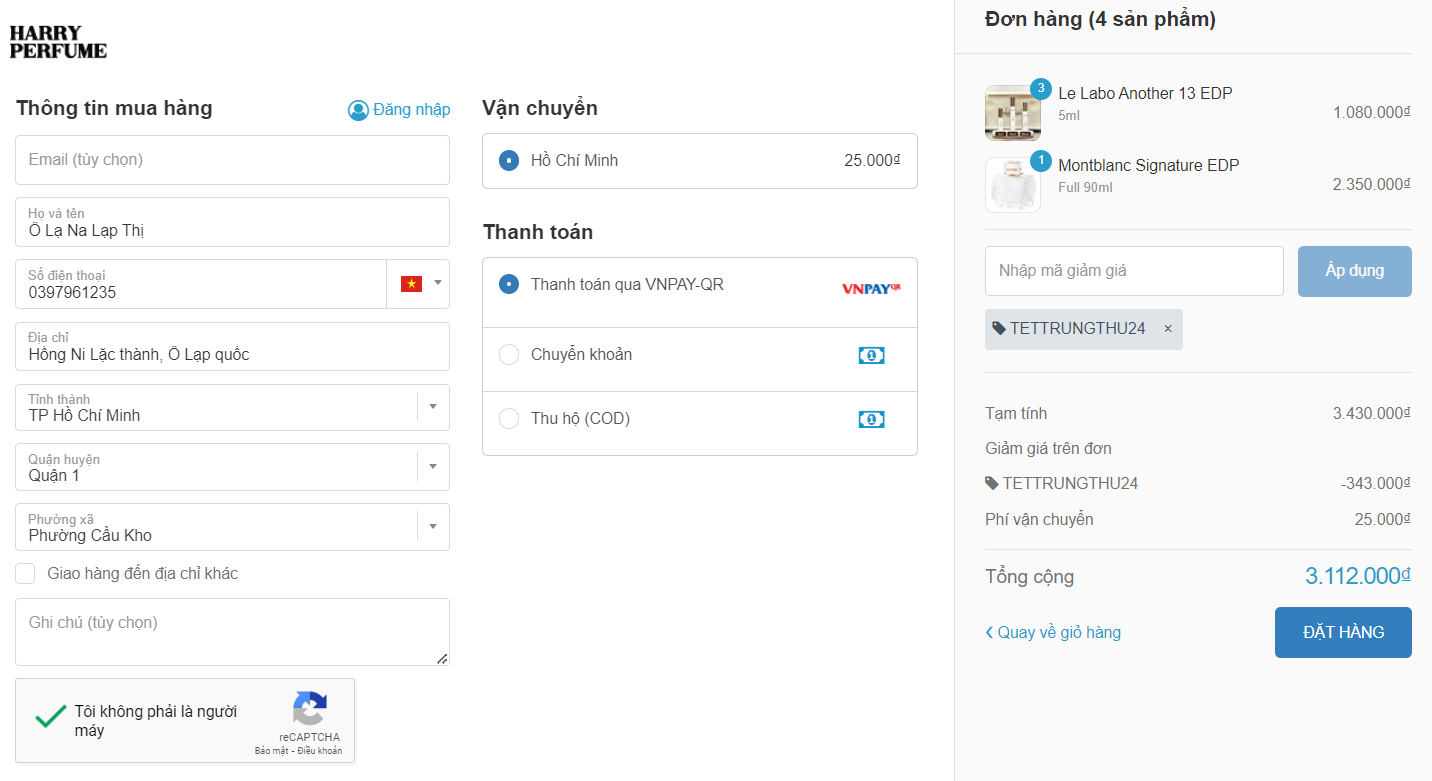
Task: Click the user account icon beside Đăng nhập
Action: click(358, 110)
